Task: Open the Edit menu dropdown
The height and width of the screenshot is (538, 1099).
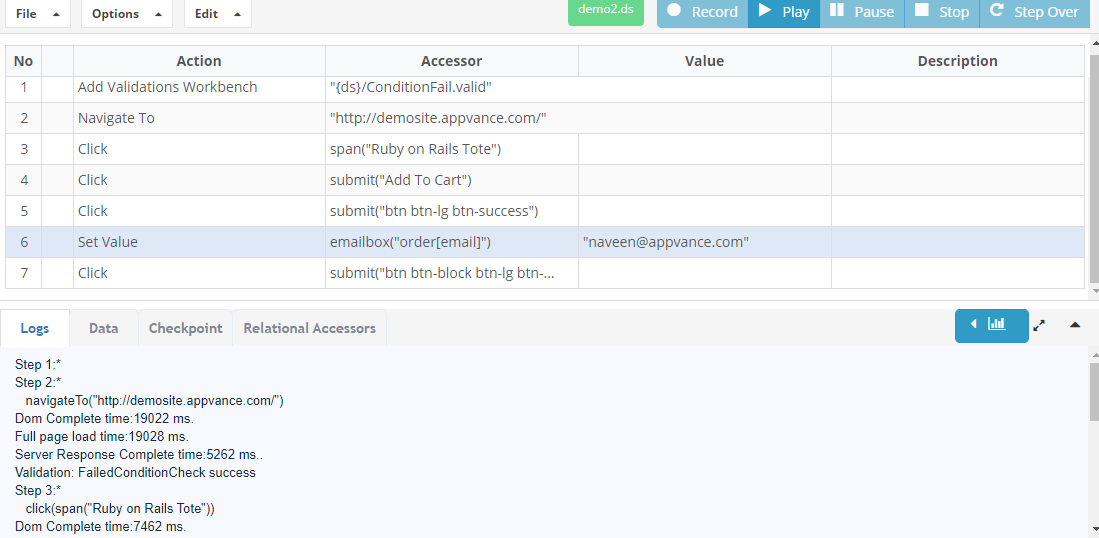Action: [218, 13]
